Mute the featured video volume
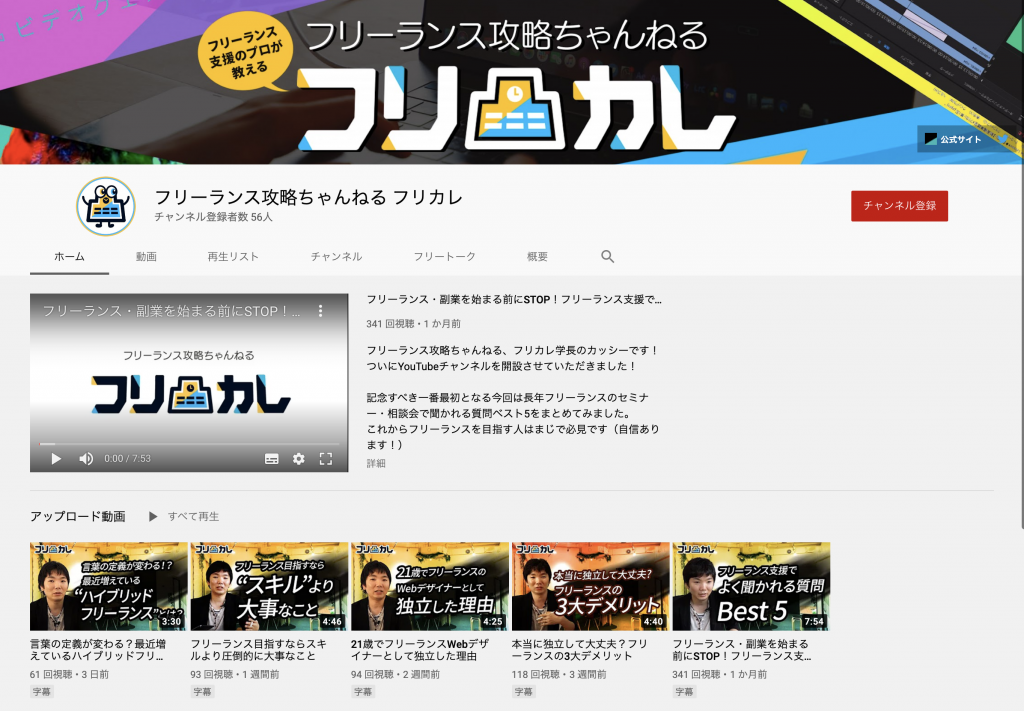 (x=86, y=459)
